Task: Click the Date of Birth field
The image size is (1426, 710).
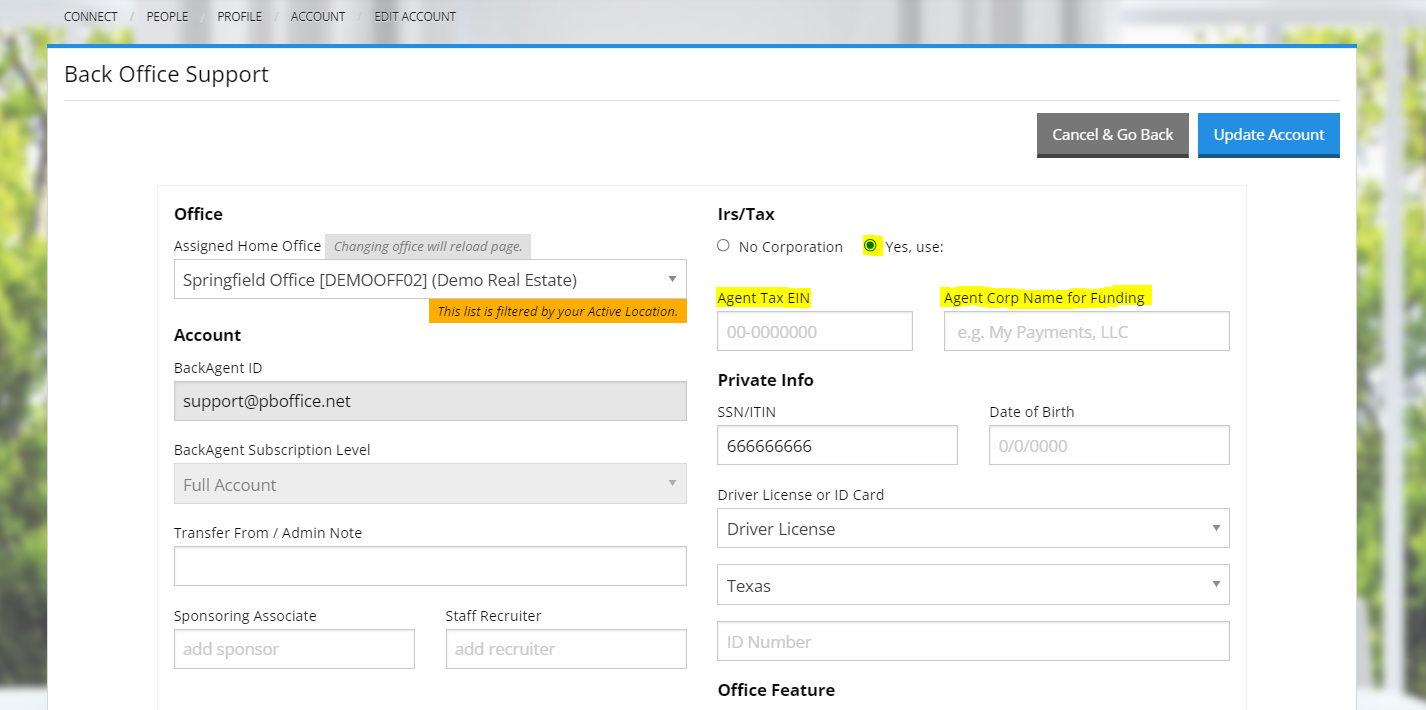Action: click(1108, 444)
